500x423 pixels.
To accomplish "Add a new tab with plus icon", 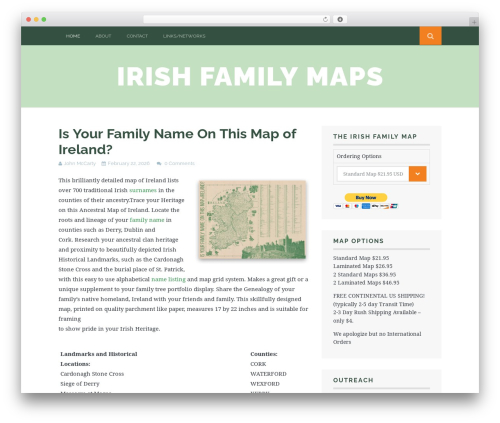I will tap(474, 22).
